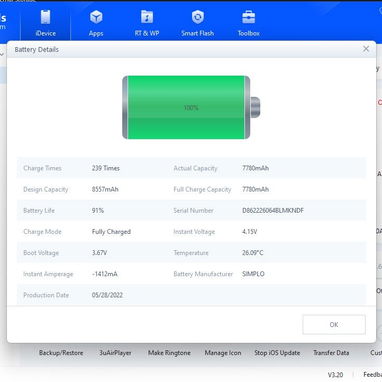Select instant voltage value 4.15V
Screen dimensions: 382x382
[x=250, y=232]
